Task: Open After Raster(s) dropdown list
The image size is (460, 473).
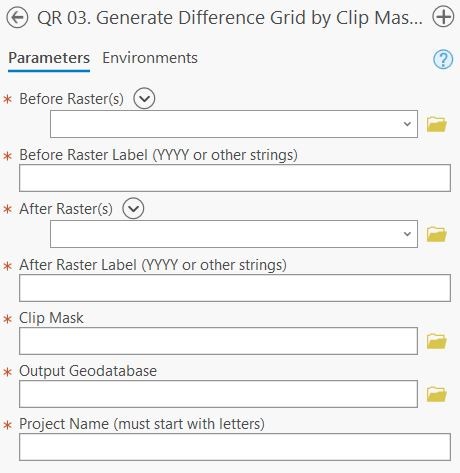Action: [407, 234]
